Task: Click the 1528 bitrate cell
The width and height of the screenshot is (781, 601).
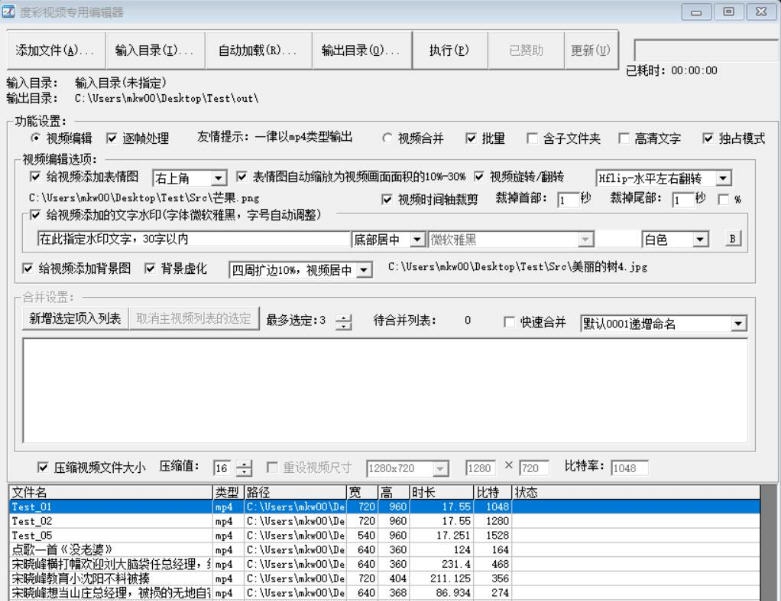Action: click(493, 536)
